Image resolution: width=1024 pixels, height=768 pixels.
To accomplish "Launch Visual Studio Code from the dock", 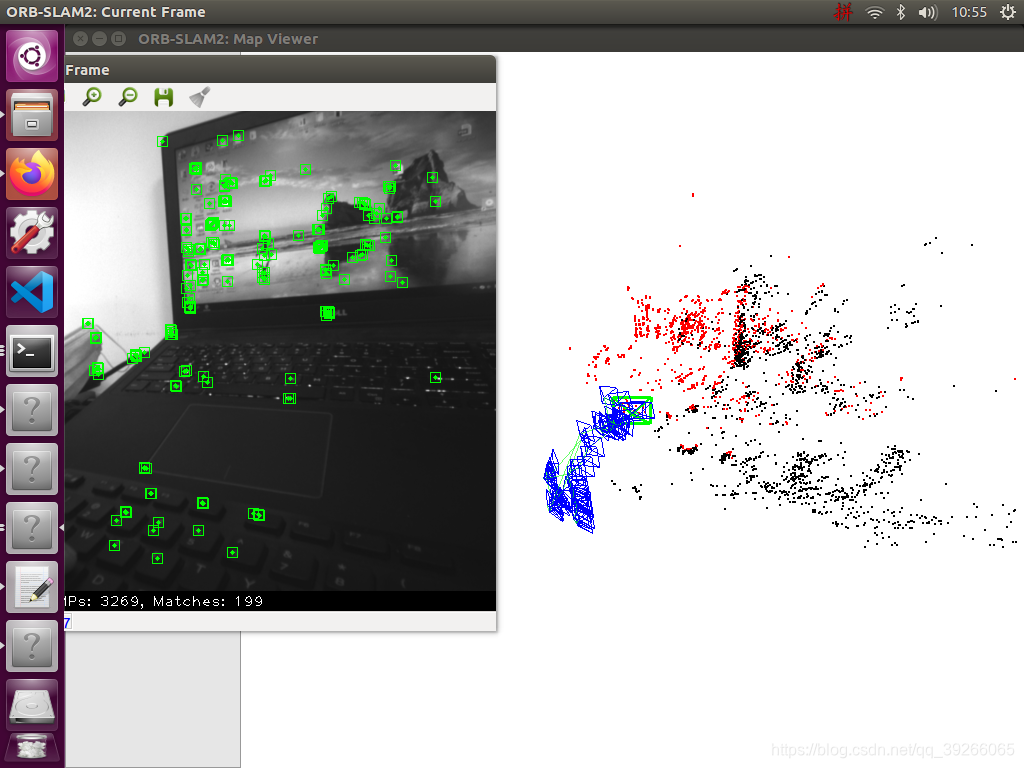I will 32,292.
